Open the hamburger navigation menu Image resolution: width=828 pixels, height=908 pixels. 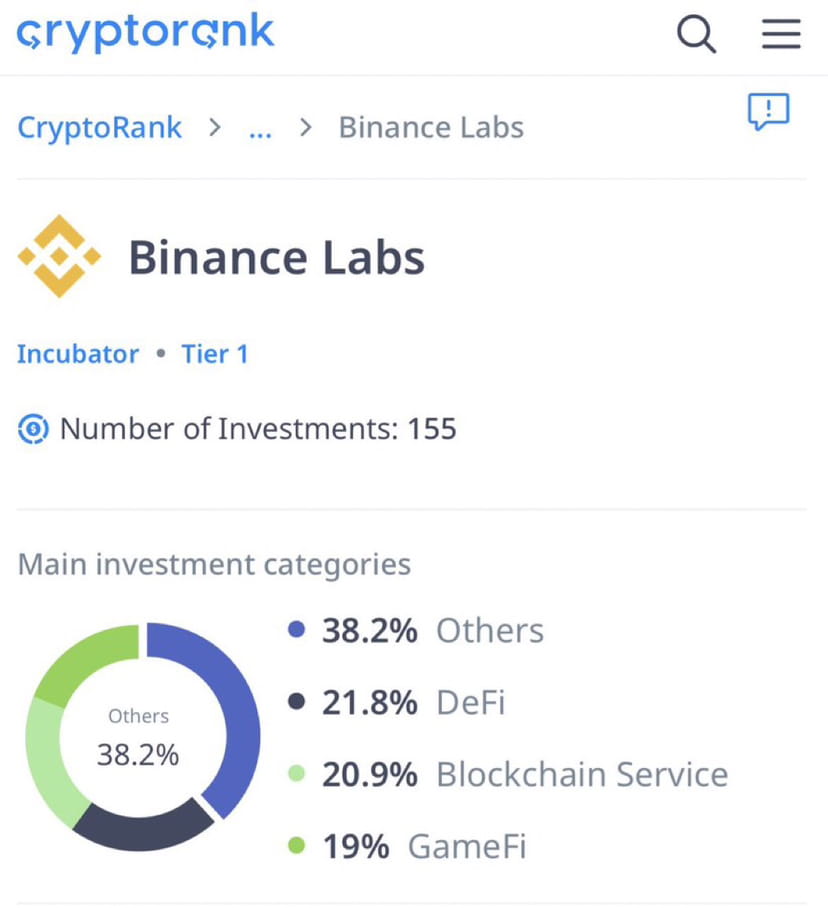781,33
